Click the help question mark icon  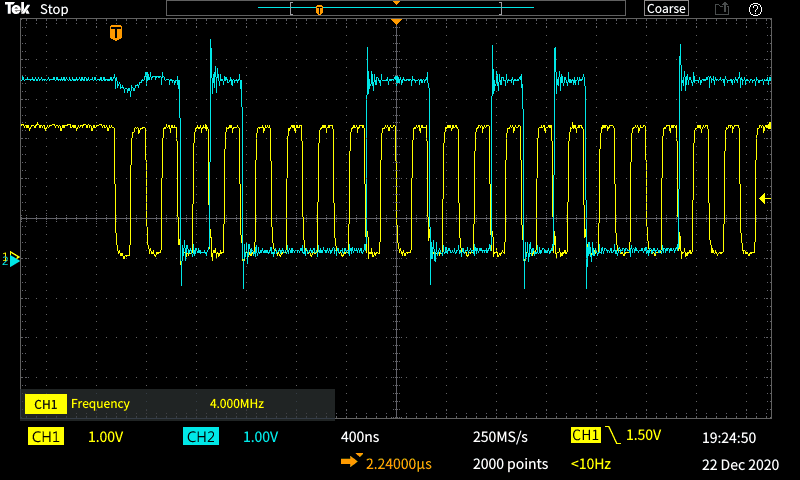pos(755,9)
